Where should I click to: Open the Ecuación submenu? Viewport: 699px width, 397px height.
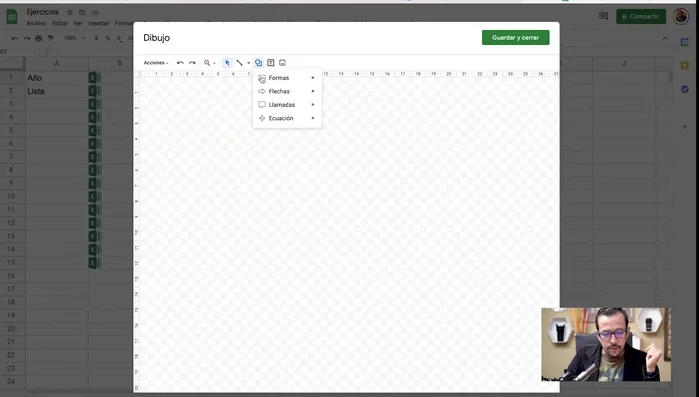coord(287,118)
